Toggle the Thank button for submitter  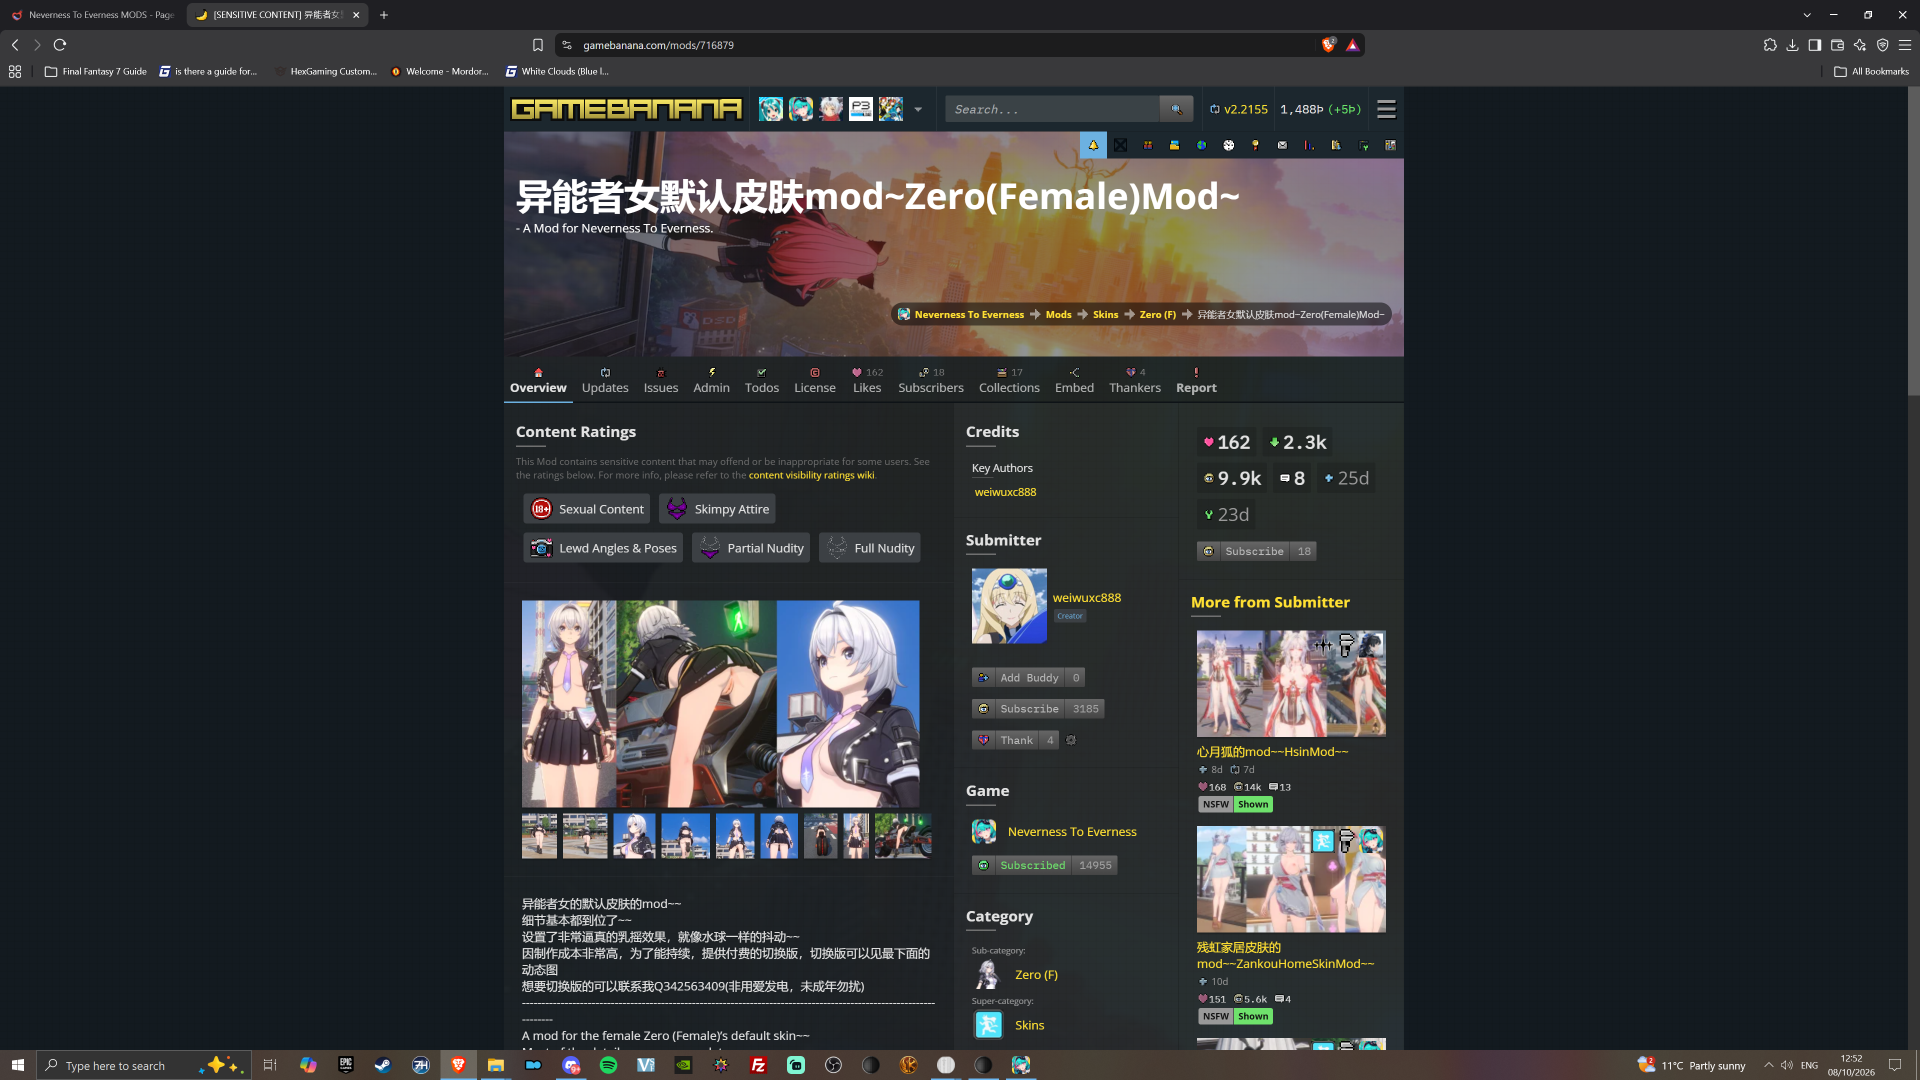1015,740
